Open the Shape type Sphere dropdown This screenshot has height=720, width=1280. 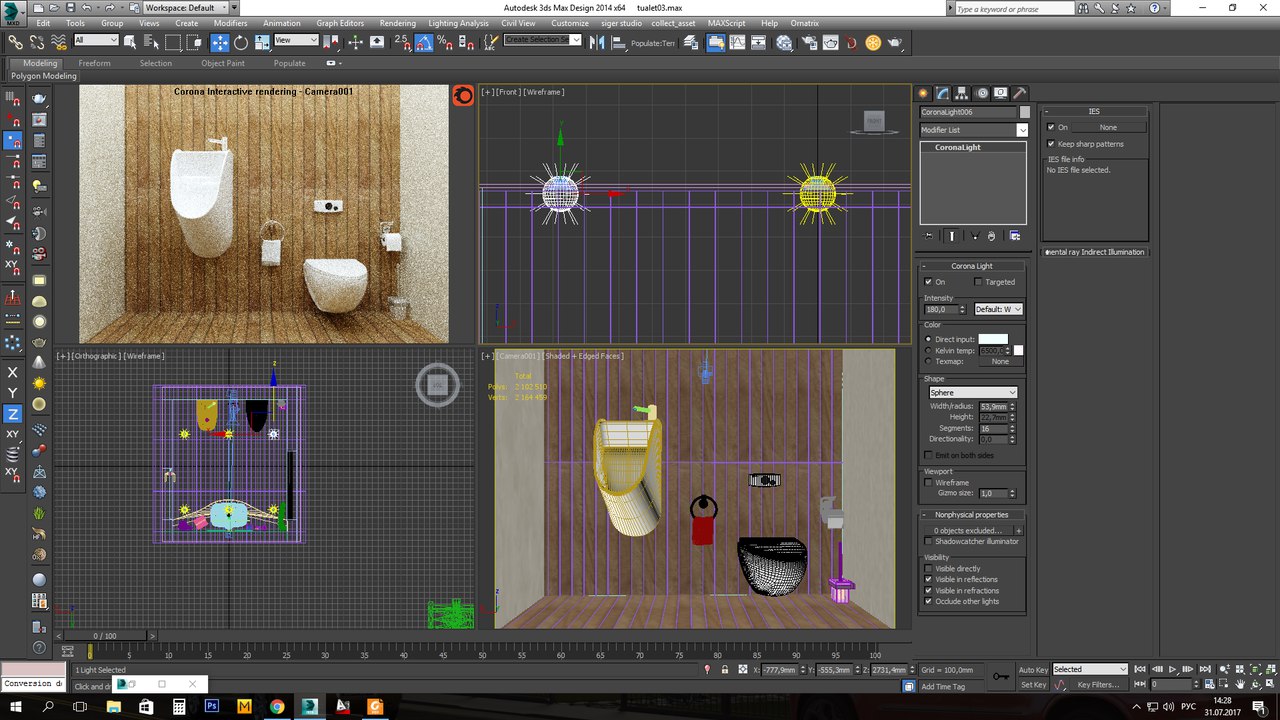coord(972,393)
